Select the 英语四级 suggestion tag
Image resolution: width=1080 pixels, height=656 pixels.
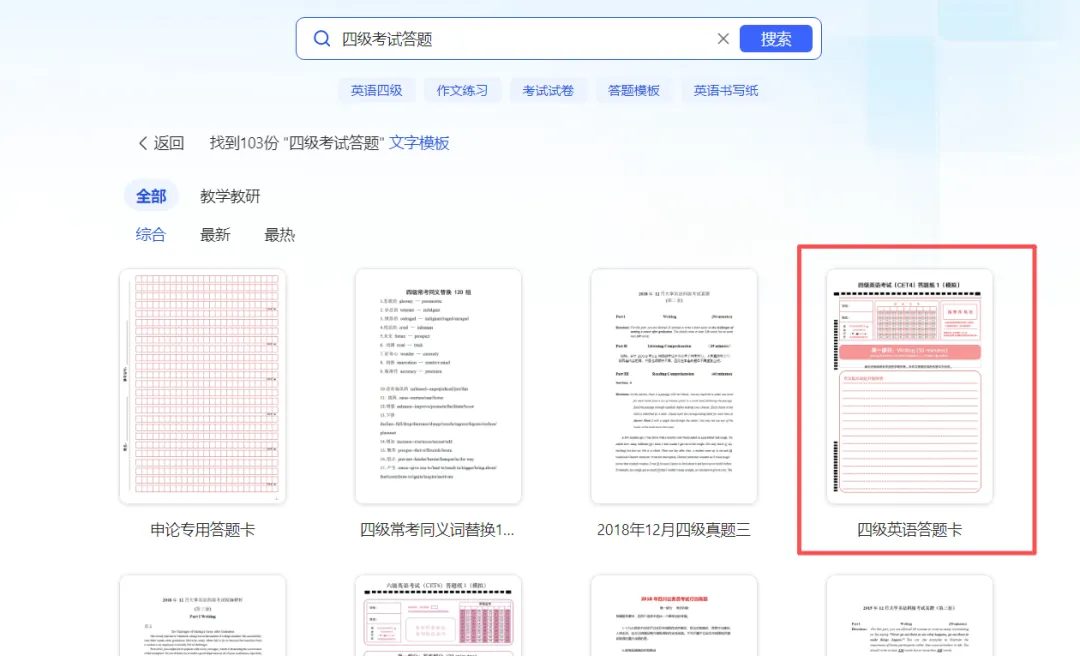(376, 90)
